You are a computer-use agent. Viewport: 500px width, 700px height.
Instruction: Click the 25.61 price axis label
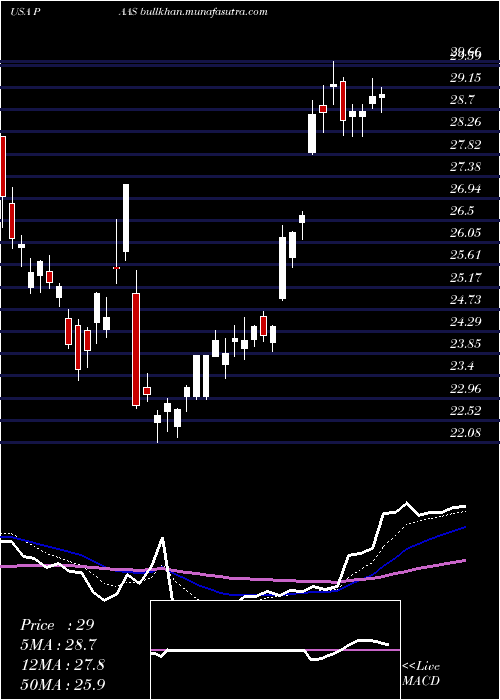coord(465,255)
